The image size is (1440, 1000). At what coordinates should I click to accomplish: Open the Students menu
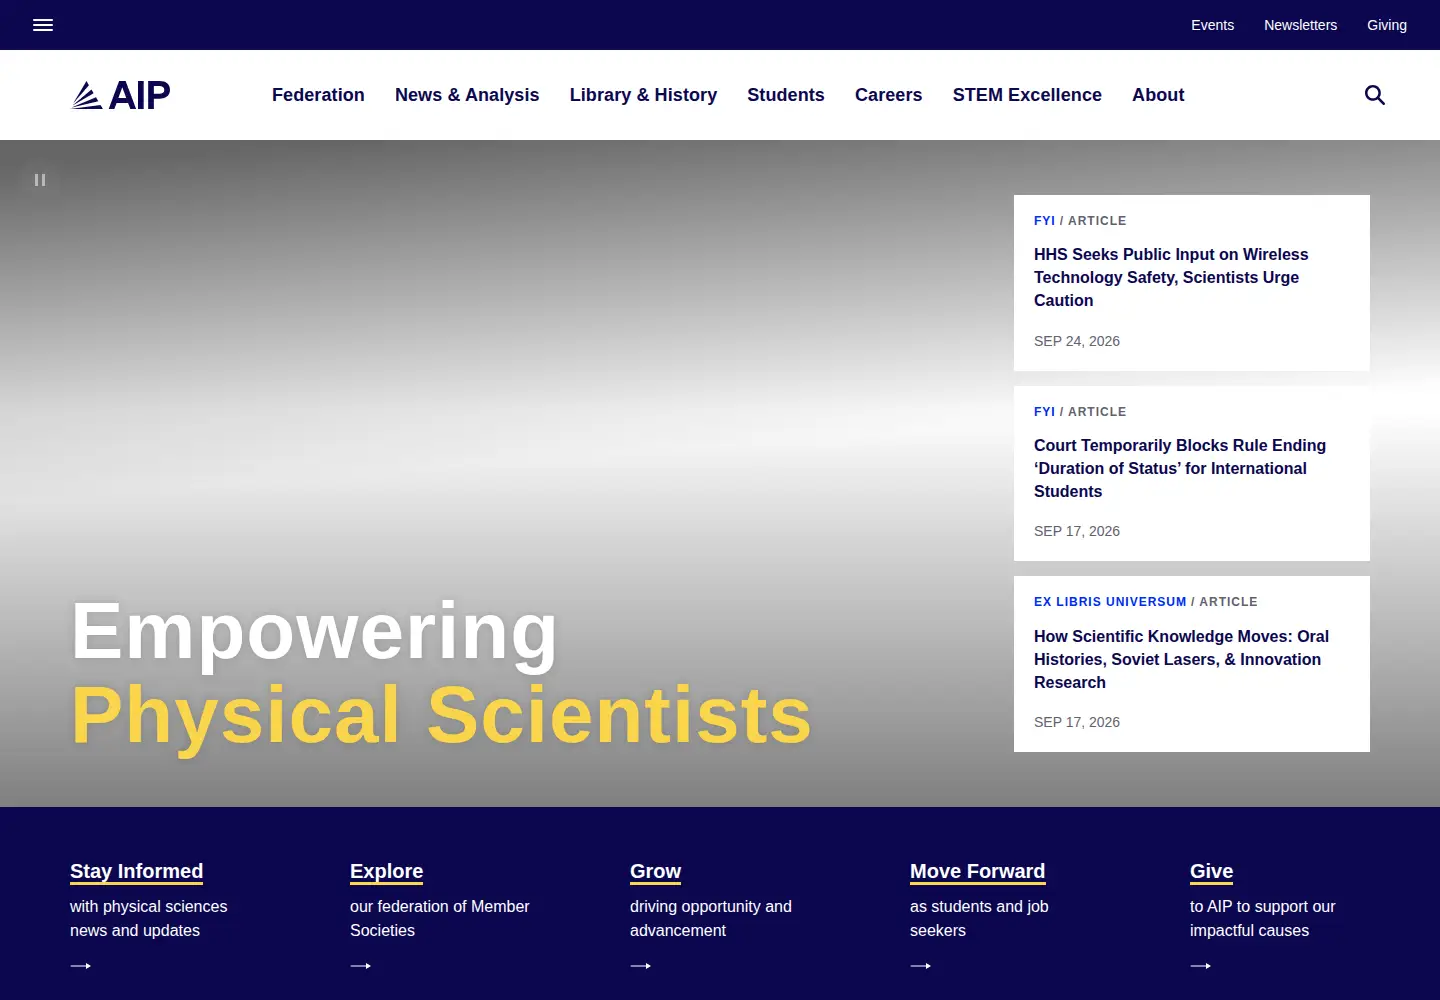click(786, 95)
